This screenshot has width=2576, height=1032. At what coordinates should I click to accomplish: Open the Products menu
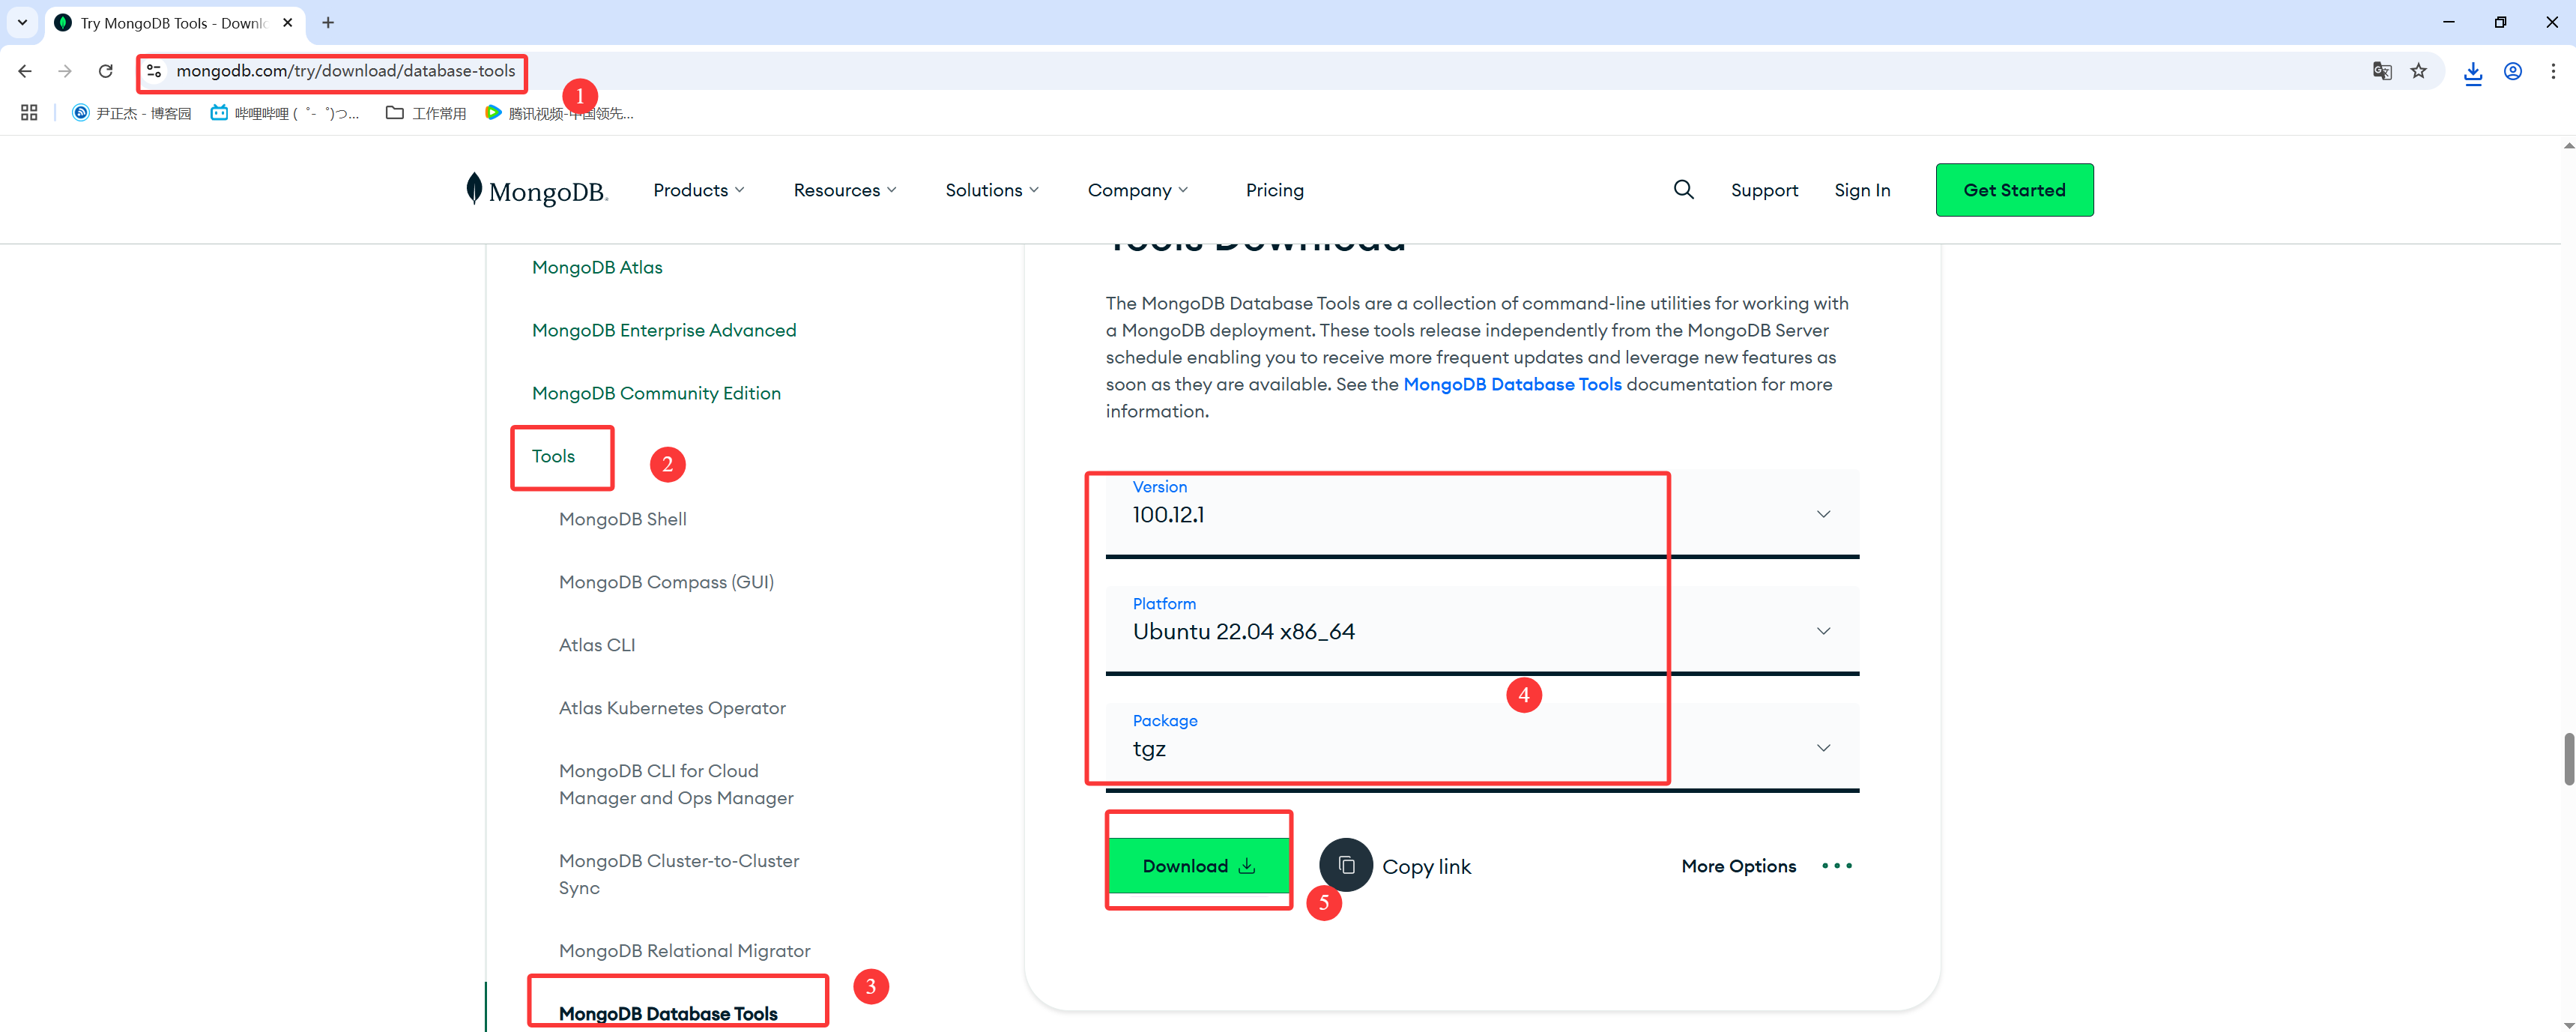point(698,189)
